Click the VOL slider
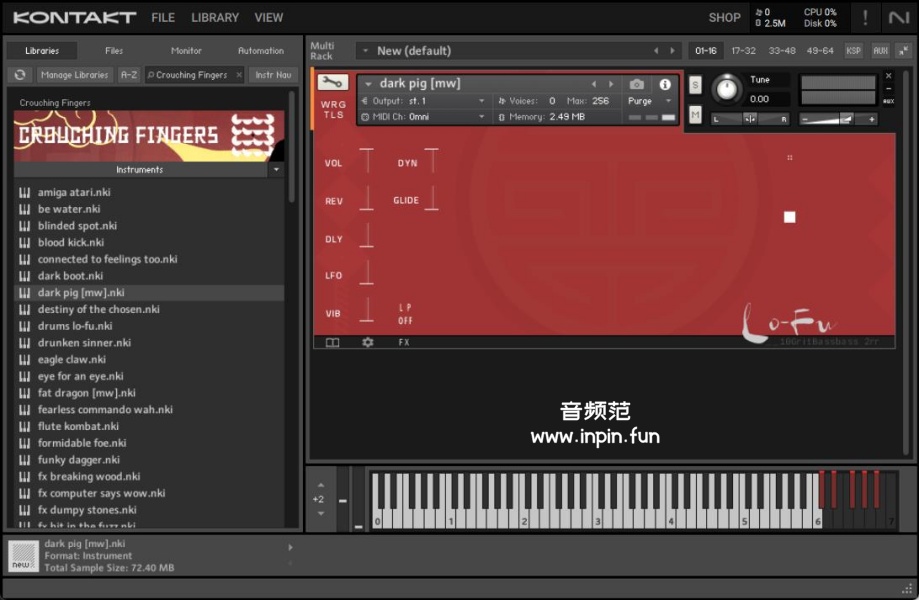The height and width of the screenshot is (600, 919). click(366, 163)
